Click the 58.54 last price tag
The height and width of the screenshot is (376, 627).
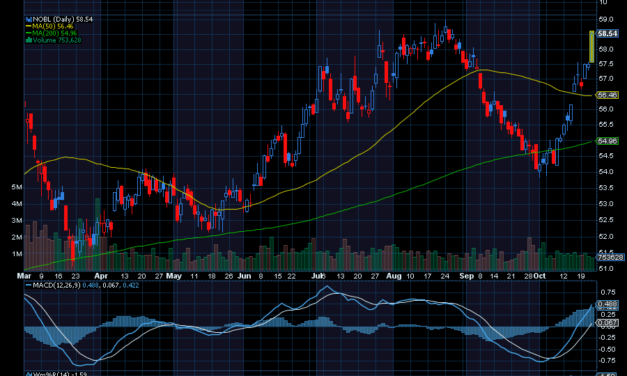tap(607, 34)
